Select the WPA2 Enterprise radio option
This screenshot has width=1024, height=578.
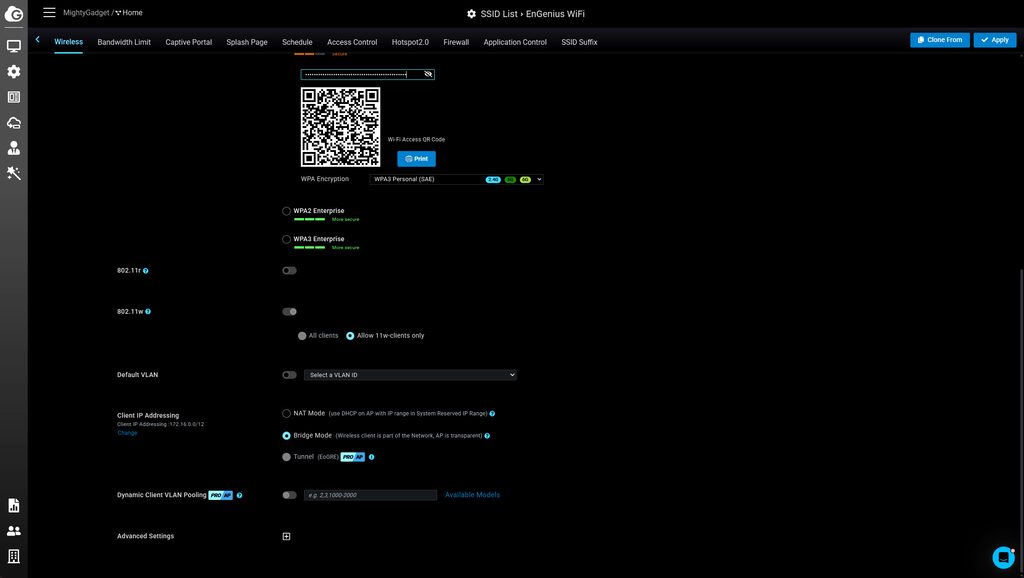pos(286,211)
